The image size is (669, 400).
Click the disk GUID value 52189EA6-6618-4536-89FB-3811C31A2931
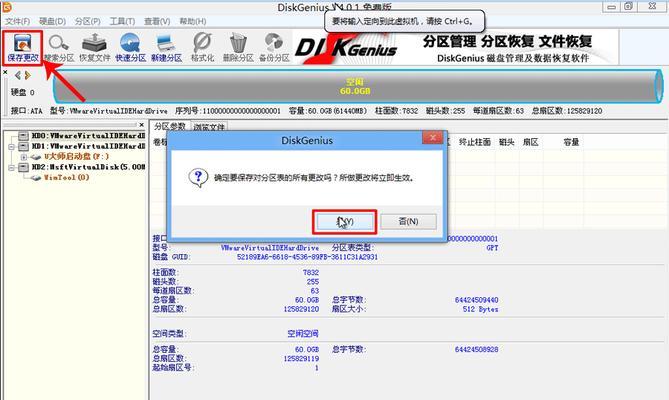[x=307, y=257]
